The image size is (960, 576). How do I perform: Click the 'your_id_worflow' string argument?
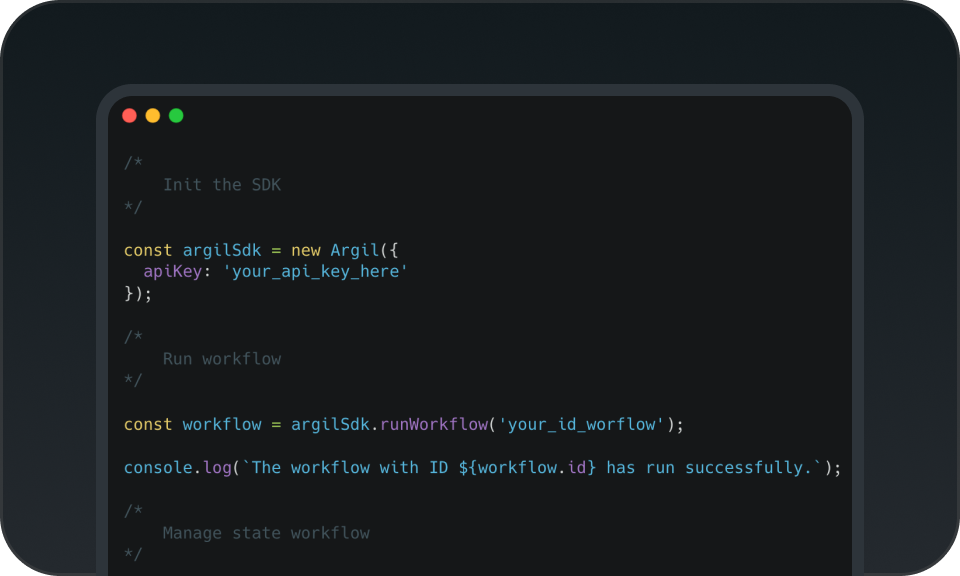tap(582, 424)
